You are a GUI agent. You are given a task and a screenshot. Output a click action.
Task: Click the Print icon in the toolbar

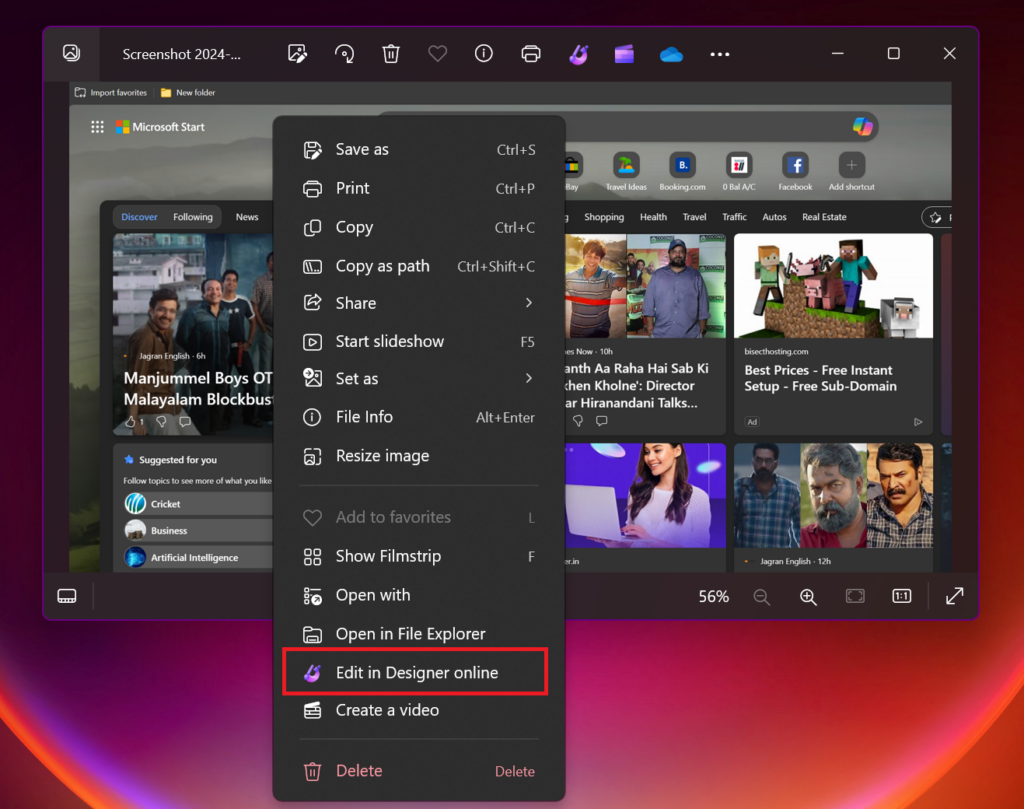[530, 53]
